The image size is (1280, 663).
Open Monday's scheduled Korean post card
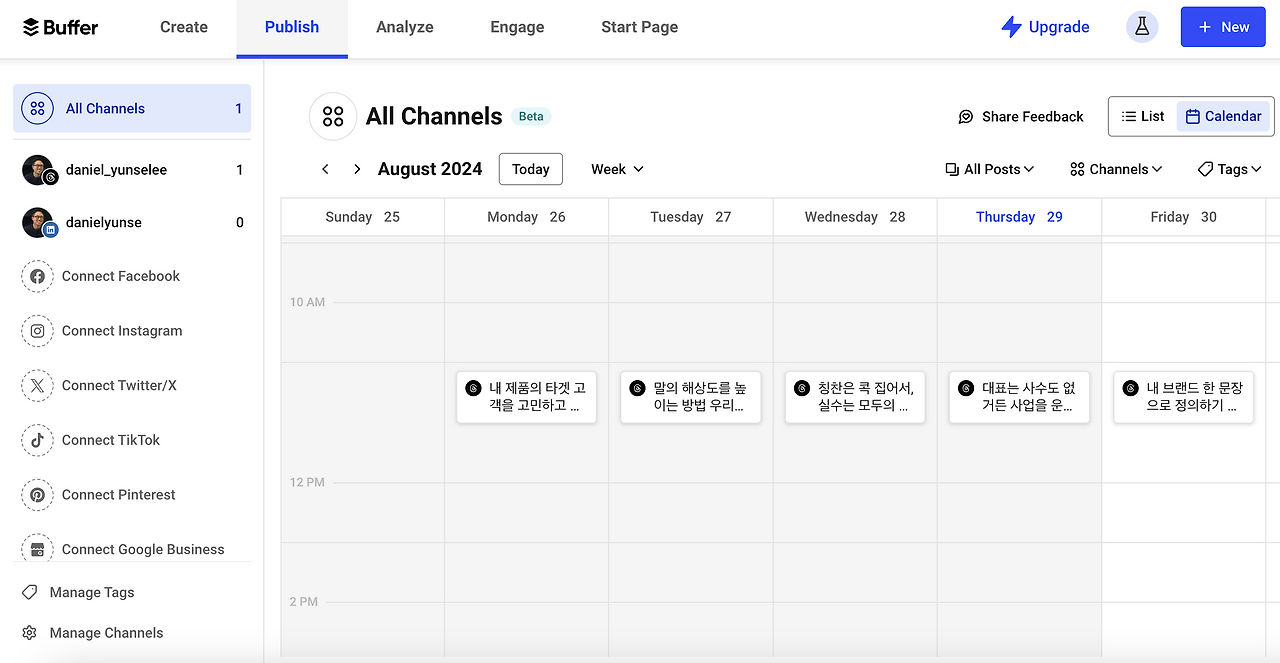click(x=526, y=397)
